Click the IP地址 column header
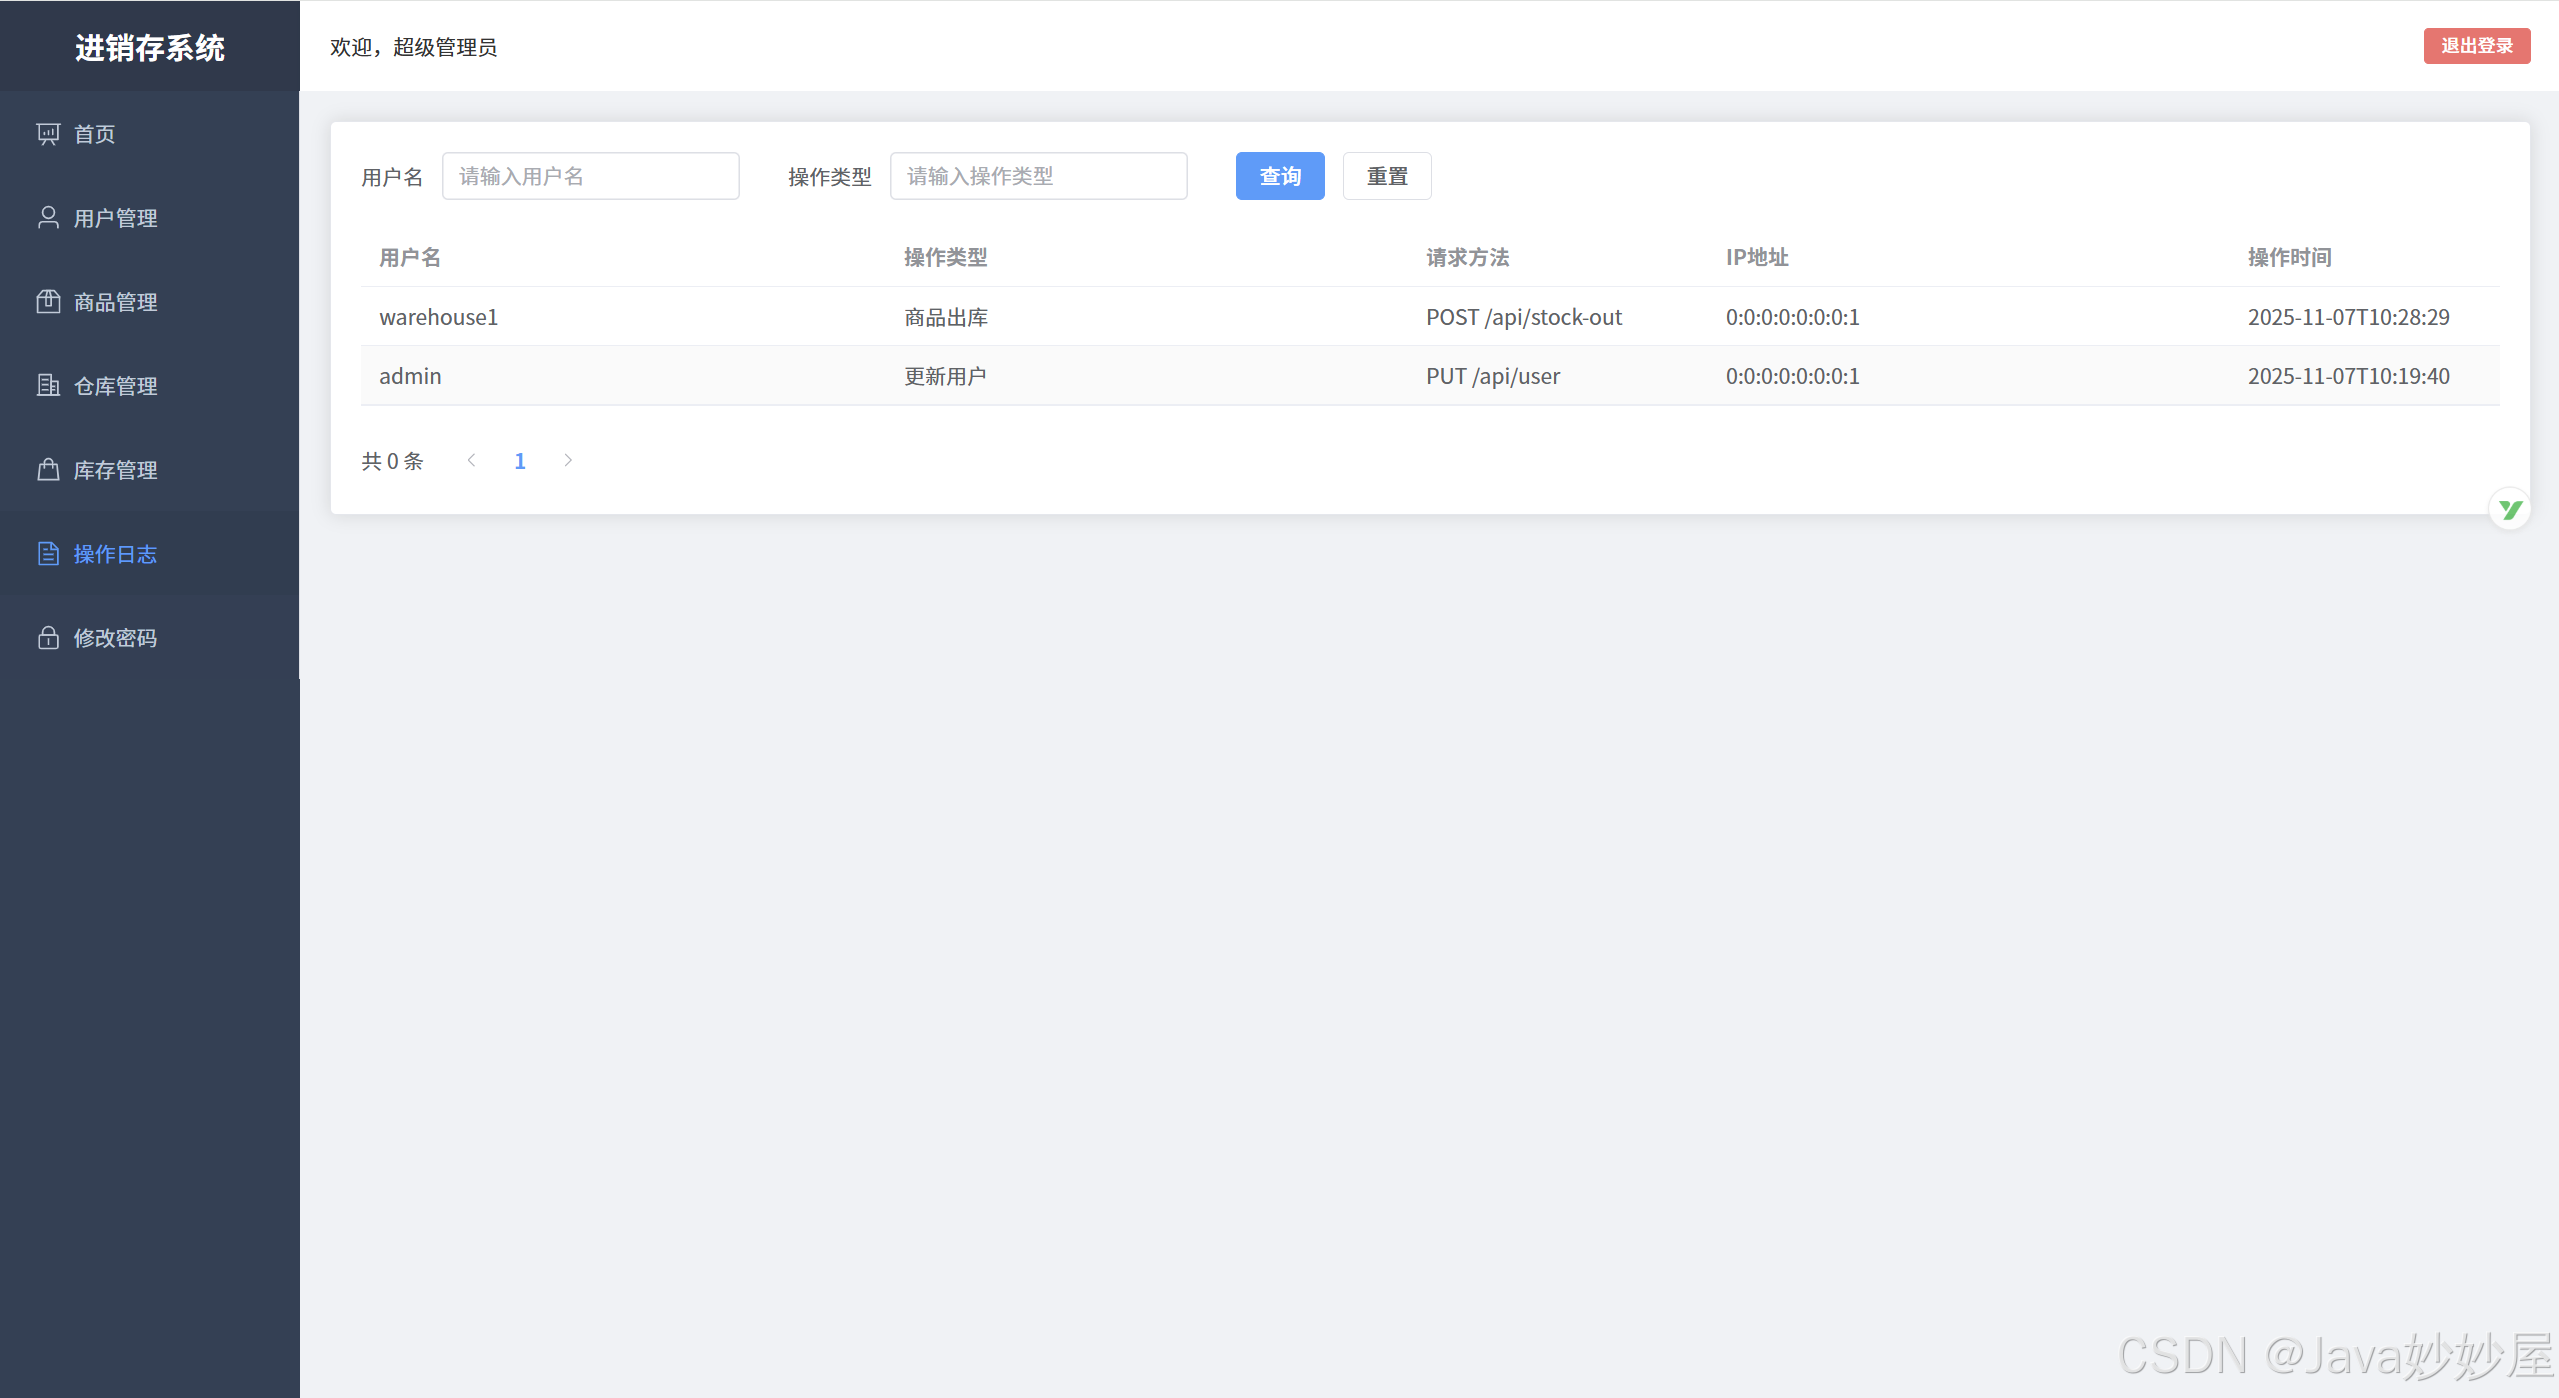This screenshot has height=1398, width=2559. 1758,258
